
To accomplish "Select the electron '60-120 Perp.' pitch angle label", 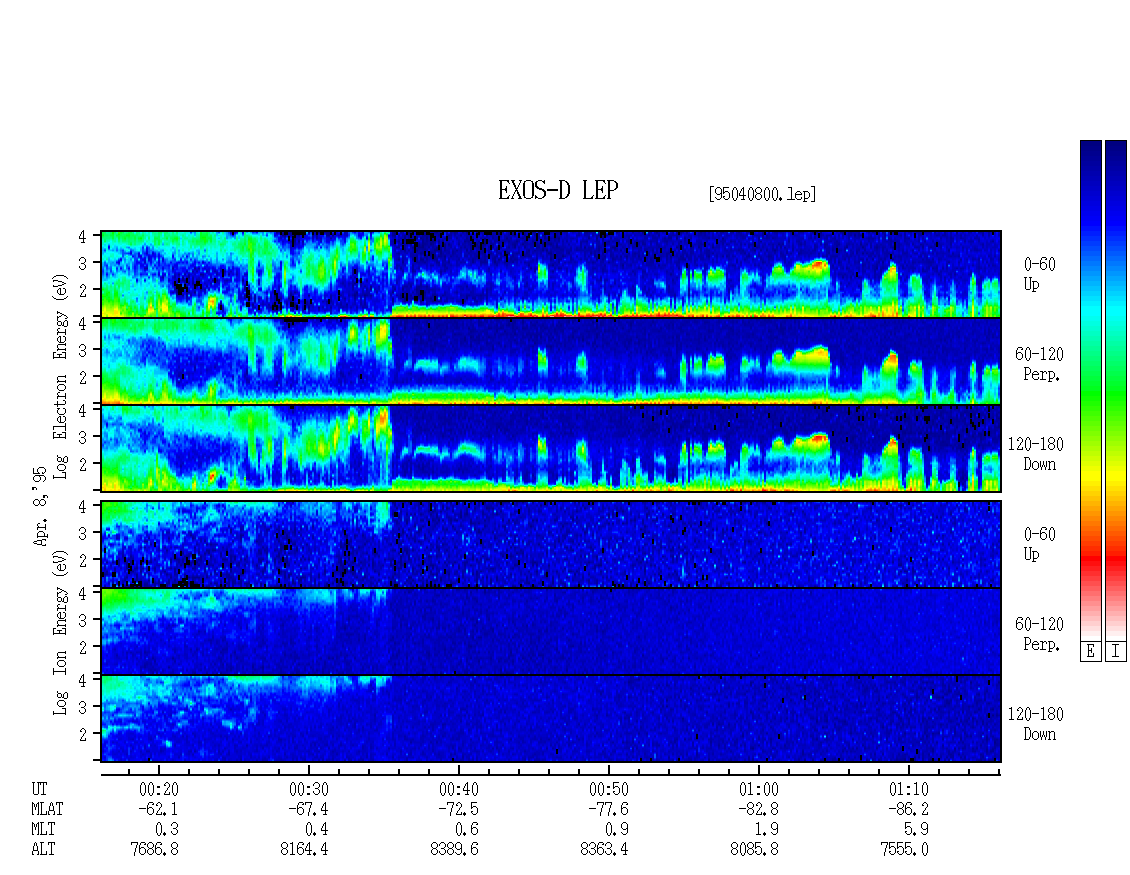I will click(1039, 364).
